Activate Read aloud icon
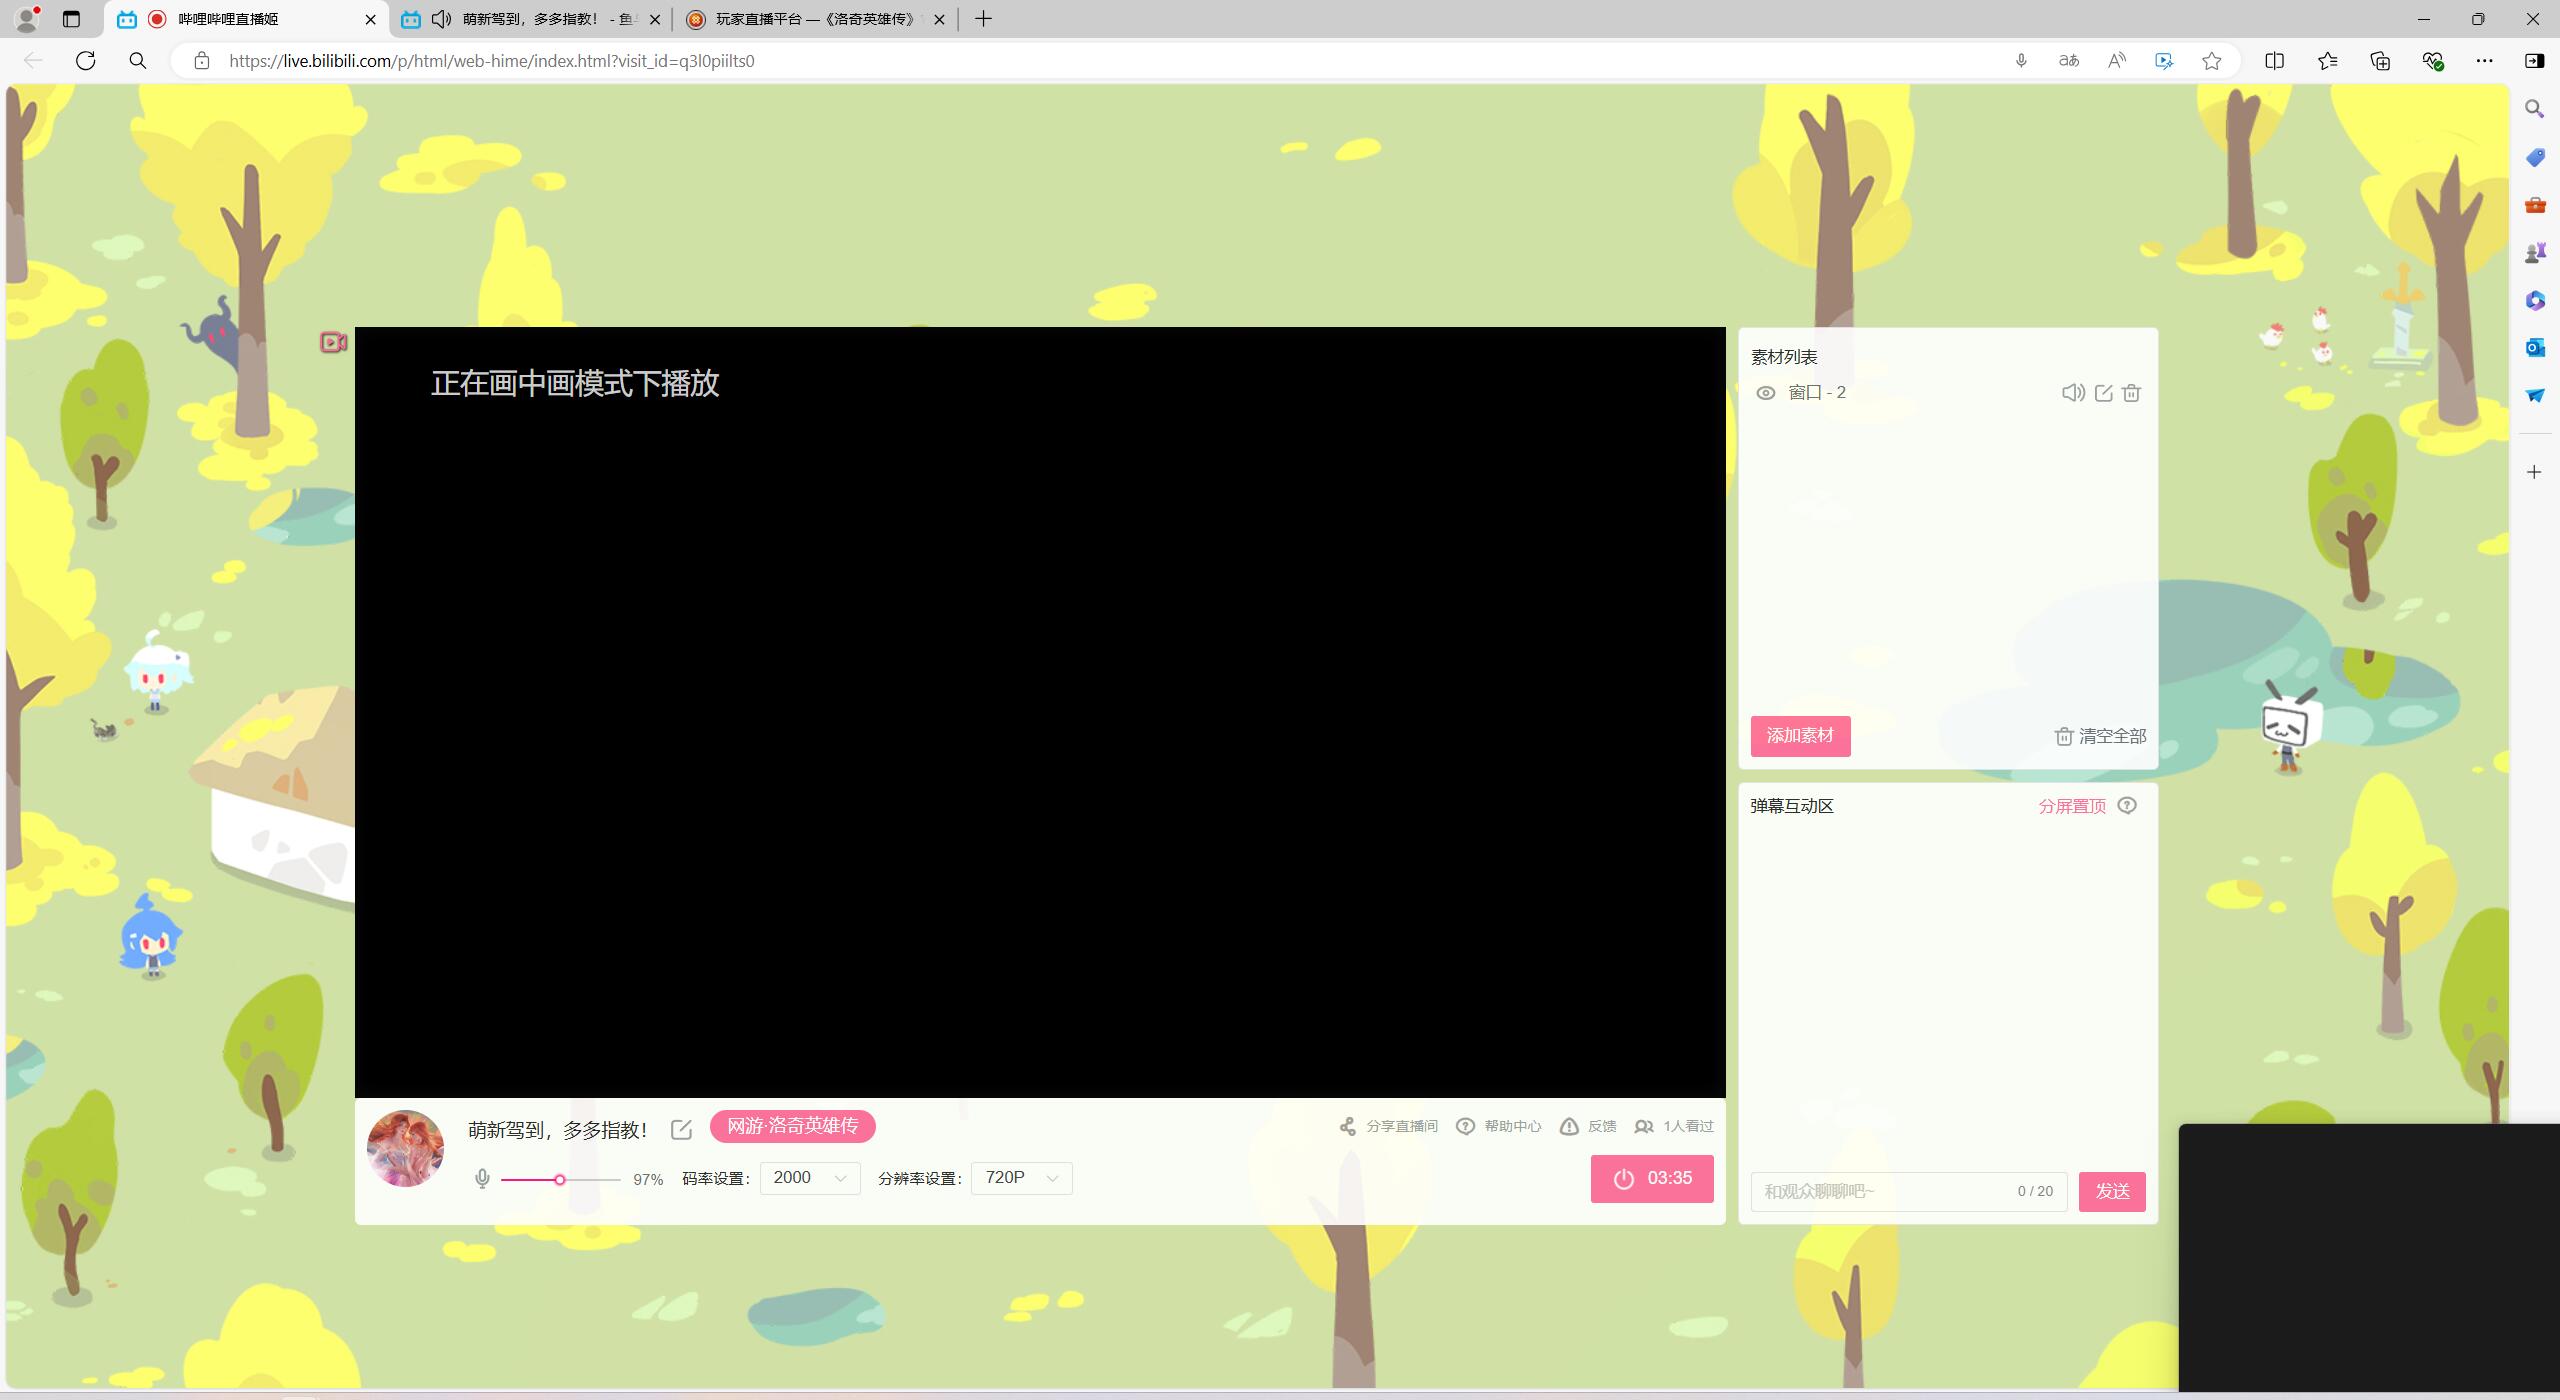Screen dimensions: 2560x1400 pyautogui.click(x=2117, y=61)
